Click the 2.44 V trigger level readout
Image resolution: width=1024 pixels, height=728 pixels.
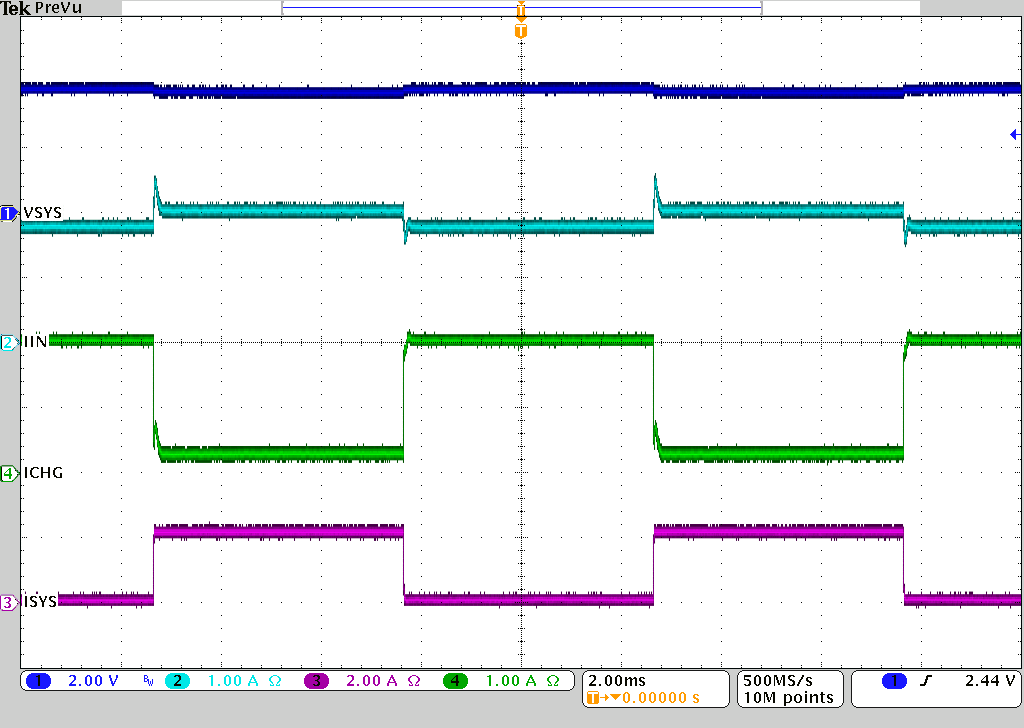click(990, 681)
